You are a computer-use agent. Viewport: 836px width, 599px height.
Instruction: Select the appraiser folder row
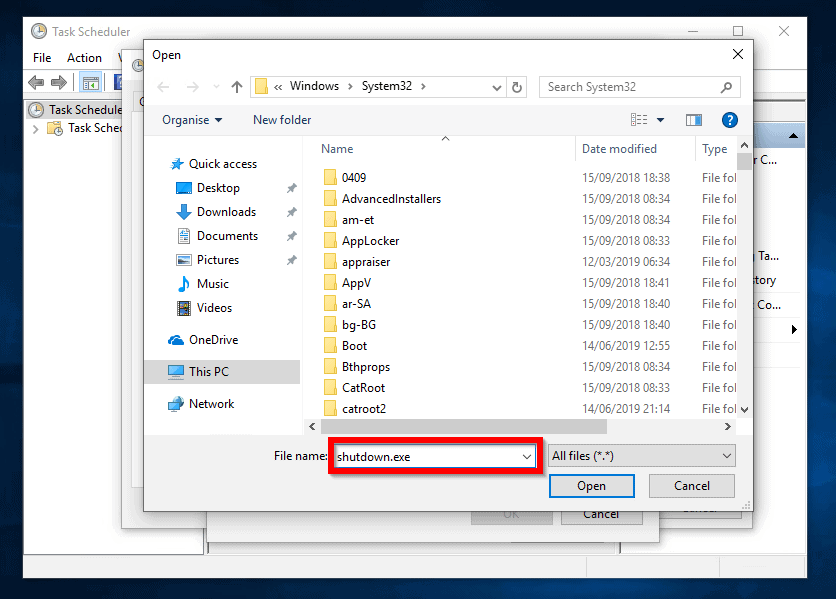tap(528, 262)
